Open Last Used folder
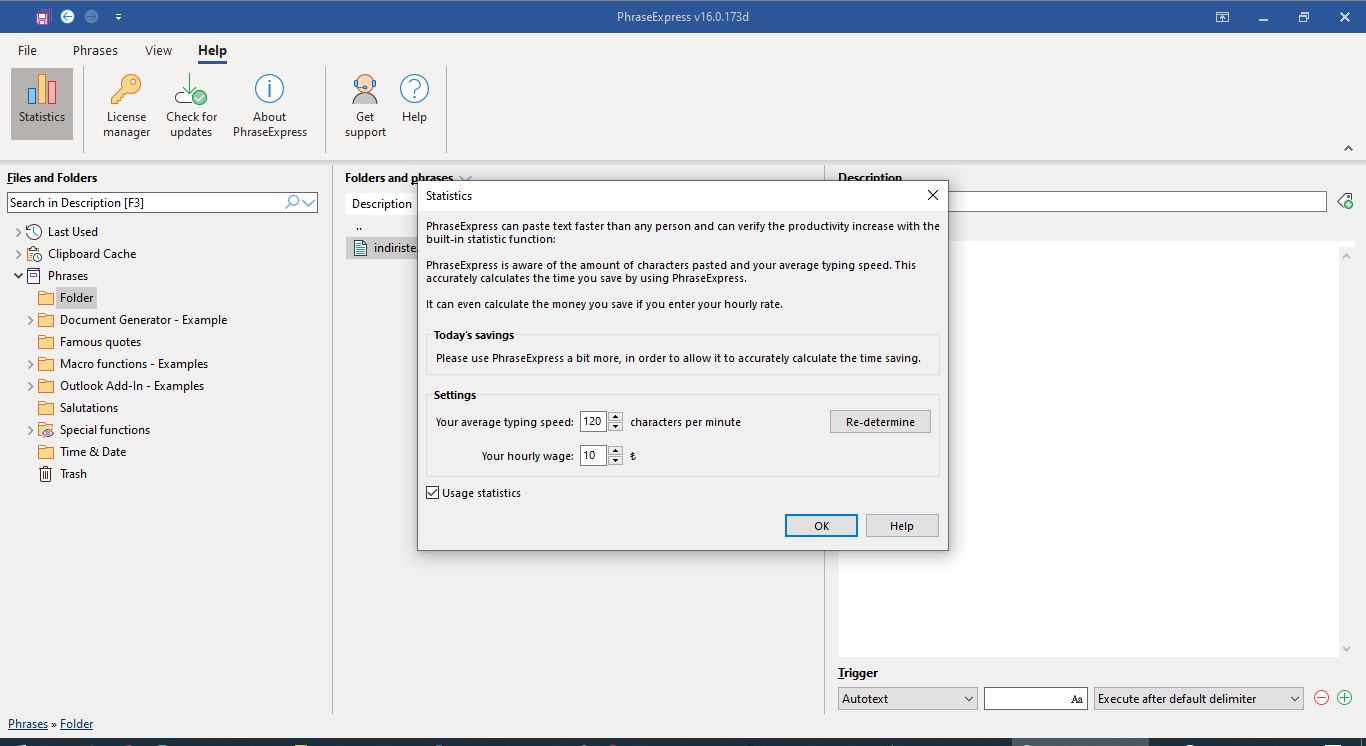1366x746 pixels. click(x=73, y=232)
